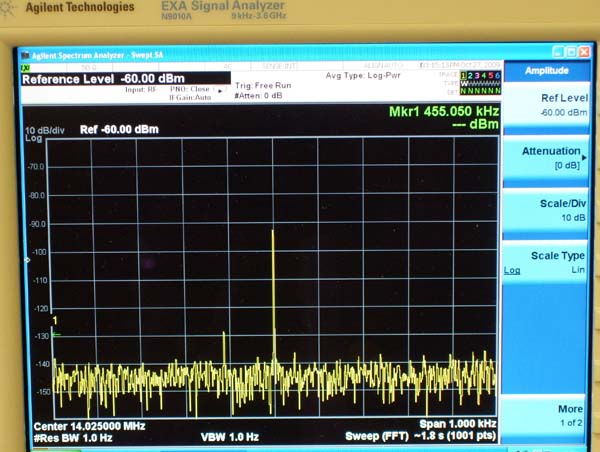Select the Scale/Div softkey

coord(546,211)
